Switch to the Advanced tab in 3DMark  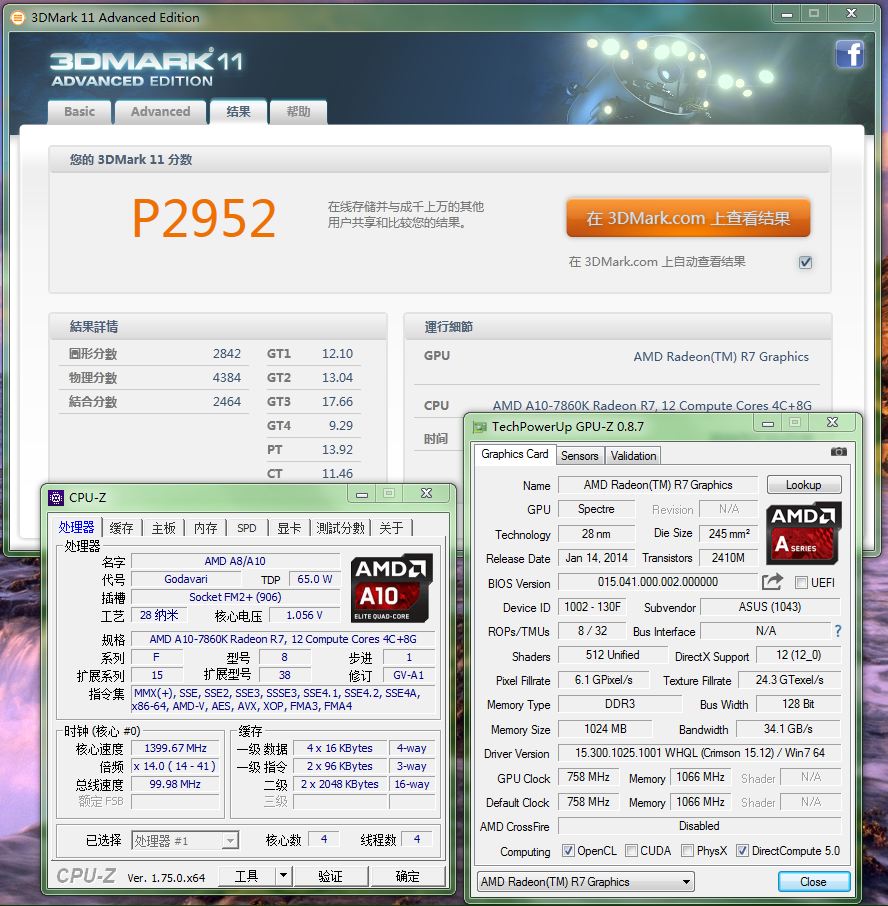[x=161, y=112]
